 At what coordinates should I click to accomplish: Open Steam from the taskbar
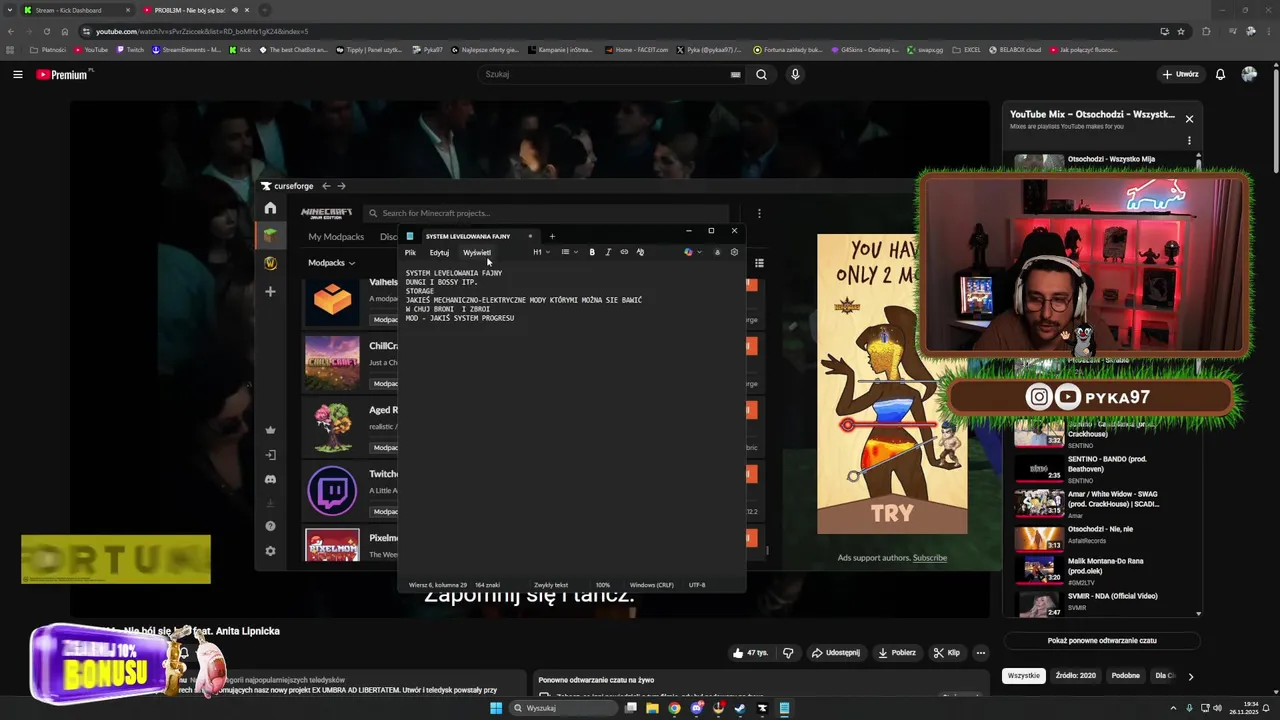click(x=740, y=708)
